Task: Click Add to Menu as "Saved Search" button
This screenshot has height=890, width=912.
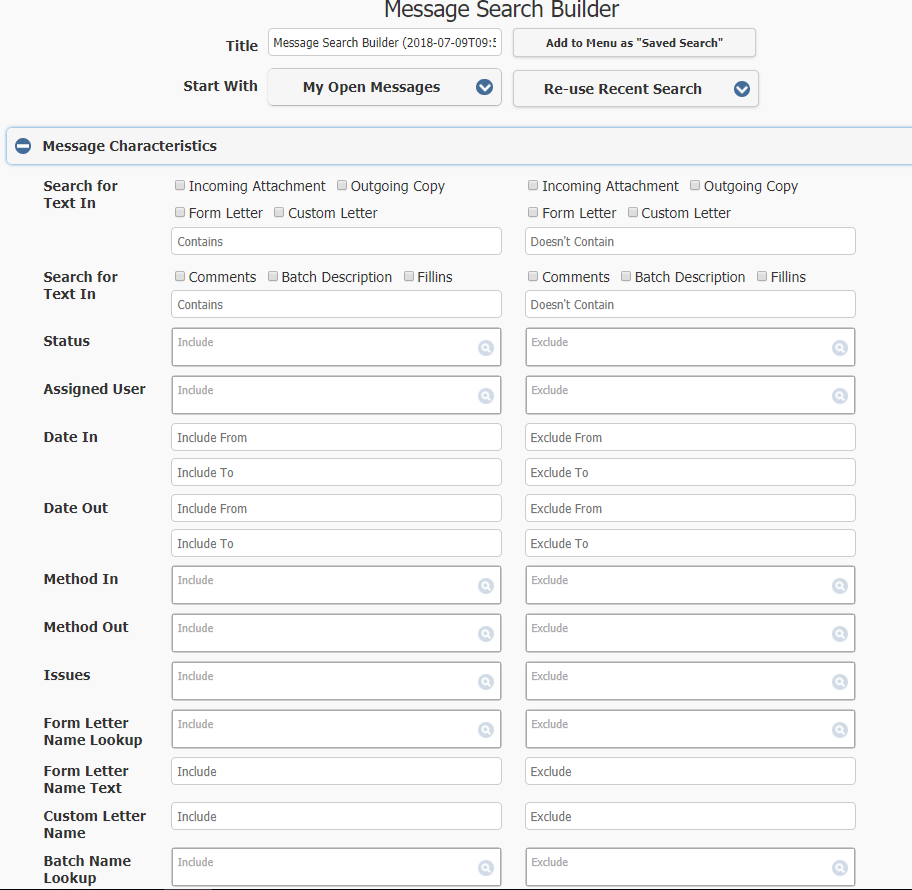Action: coord(635,43)
